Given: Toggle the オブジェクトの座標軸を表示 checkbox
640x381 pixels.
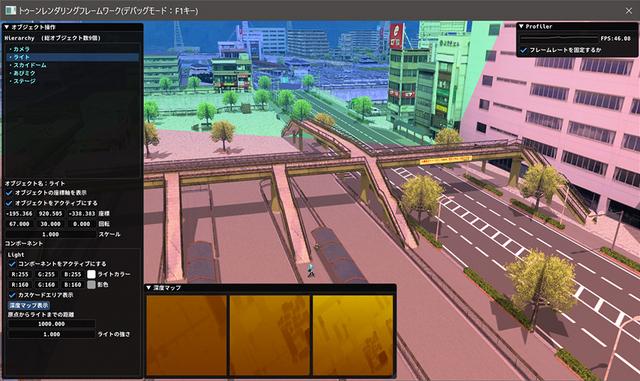Looking at the screenshot, I should (9, 193).
